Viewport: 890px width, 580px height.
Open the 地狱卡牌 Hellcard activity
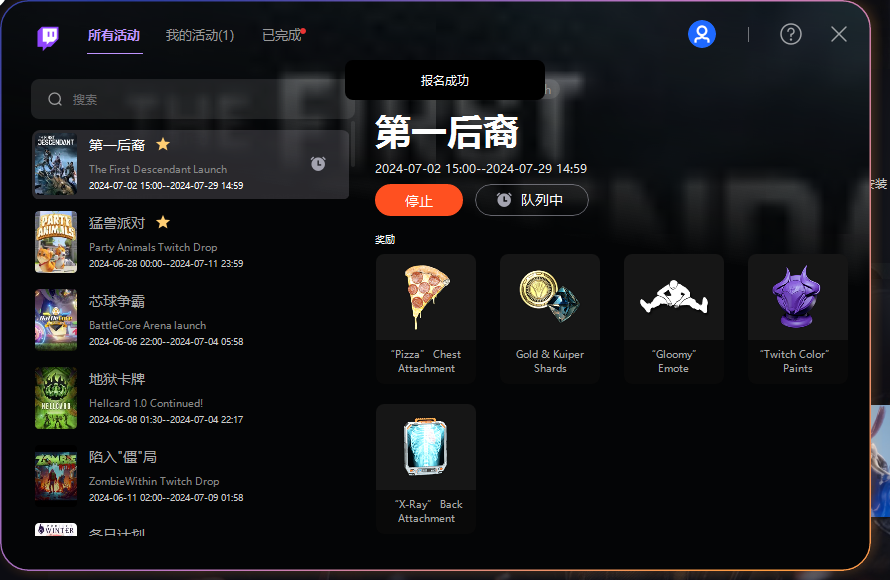coord(191,398)
